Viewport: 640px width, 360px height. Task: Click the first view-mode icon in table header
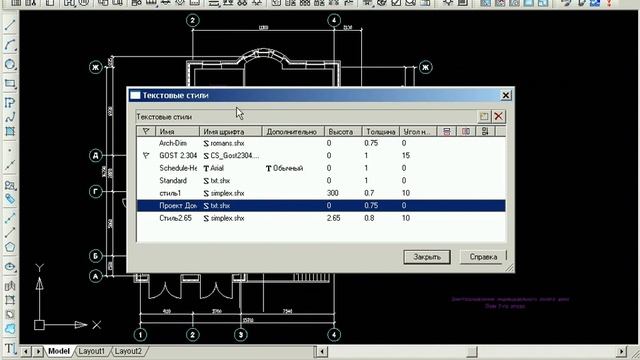coord(447,131)
